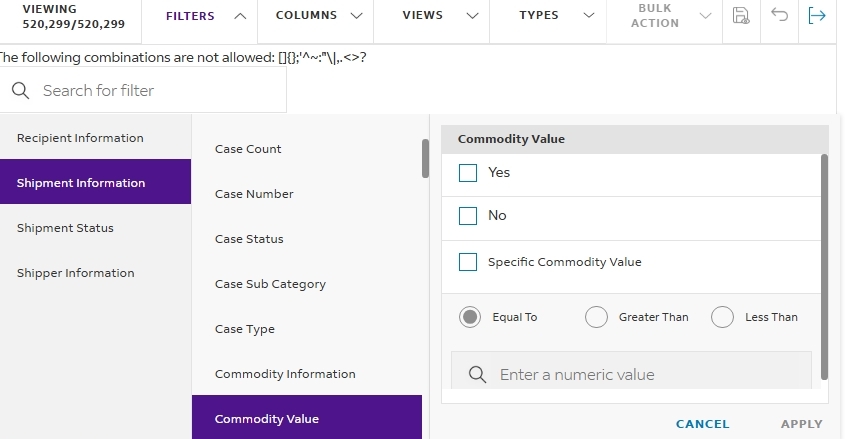Image resolution: width=851 pixels, height=439 pixels.
Task: Select the Equal To radio button
Action: [470, 317]
